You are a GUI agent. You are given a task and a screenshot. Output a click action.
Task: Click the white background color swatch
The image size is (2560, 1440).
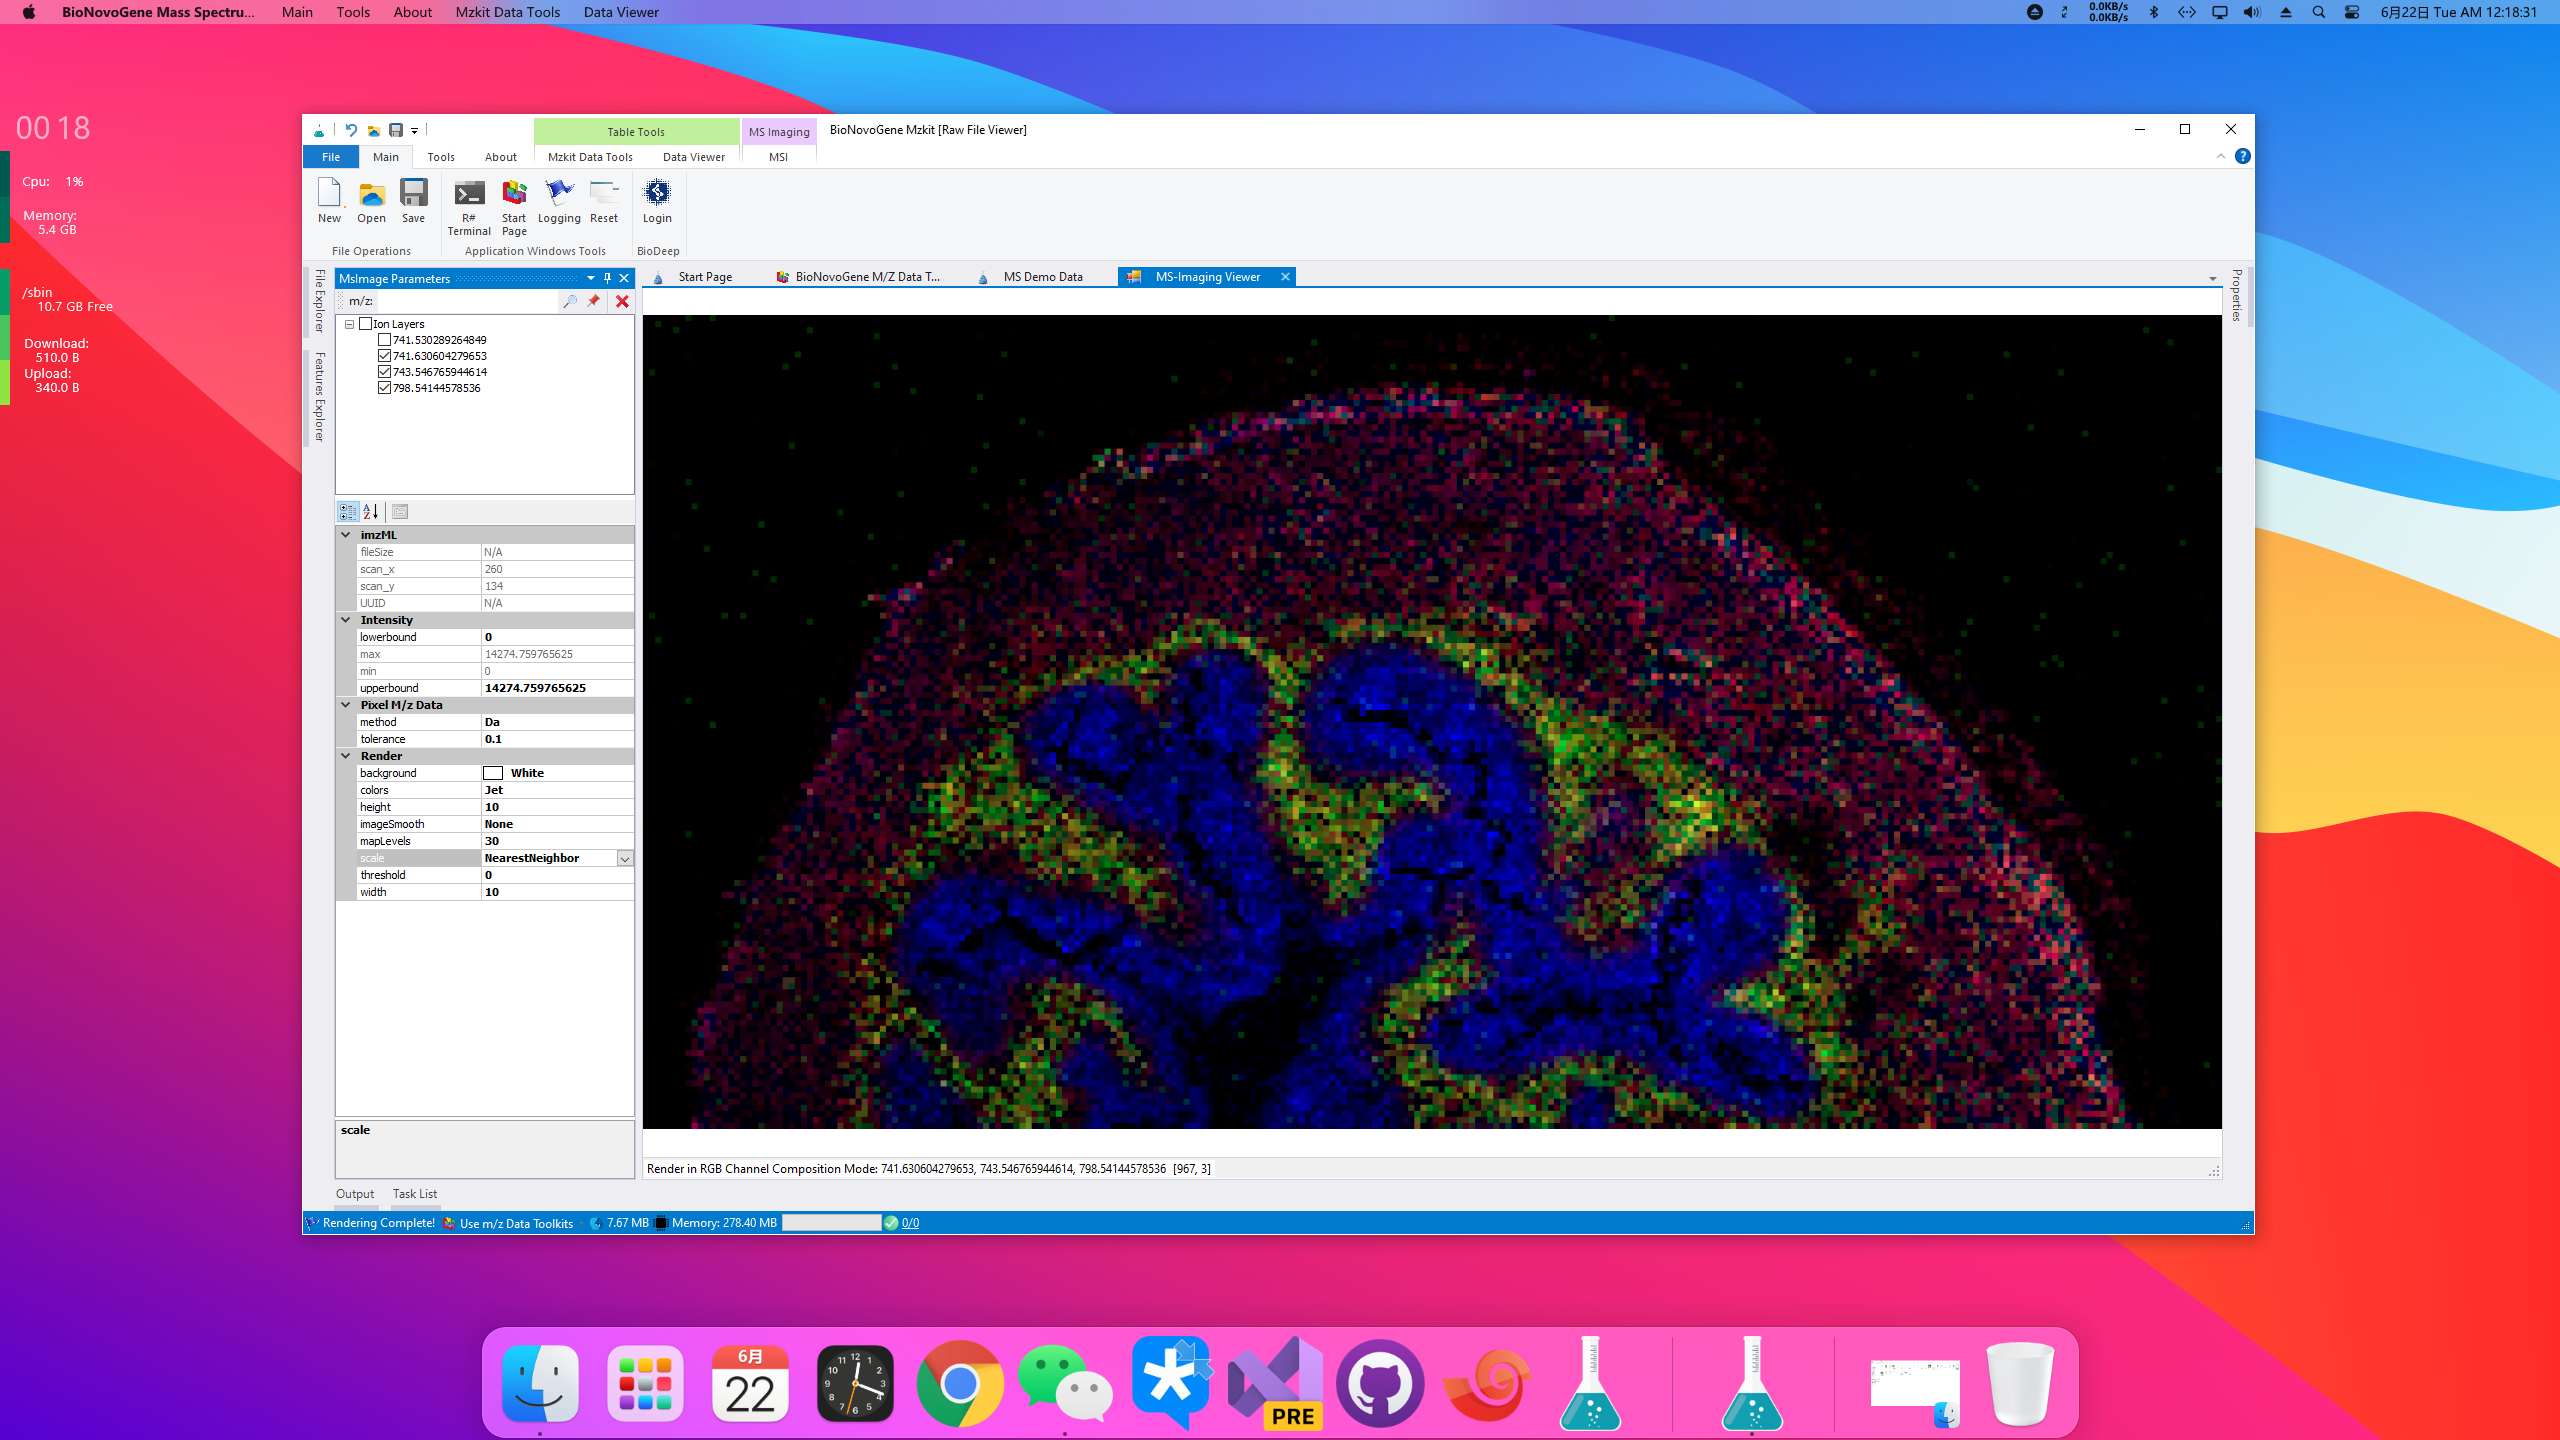click(493, 773)
